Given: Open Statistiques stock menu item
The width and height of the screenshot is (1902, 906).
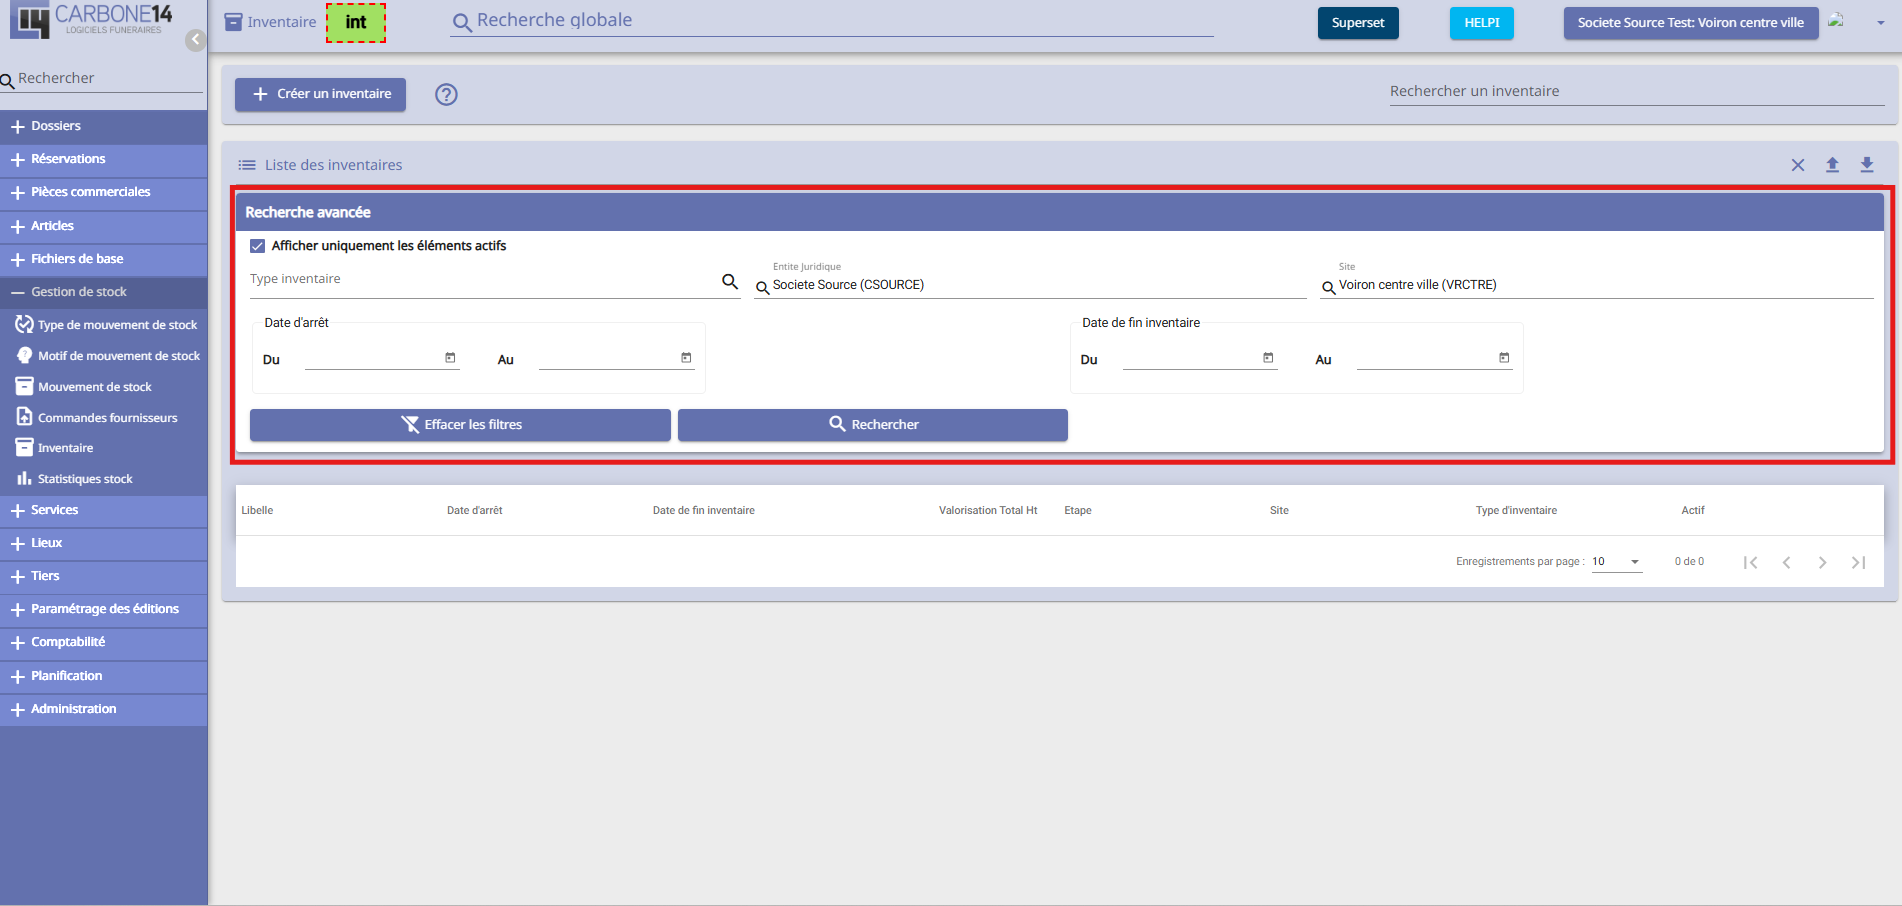Looking at the screenshot, I should pyautogui.click(x=85, y=479).
